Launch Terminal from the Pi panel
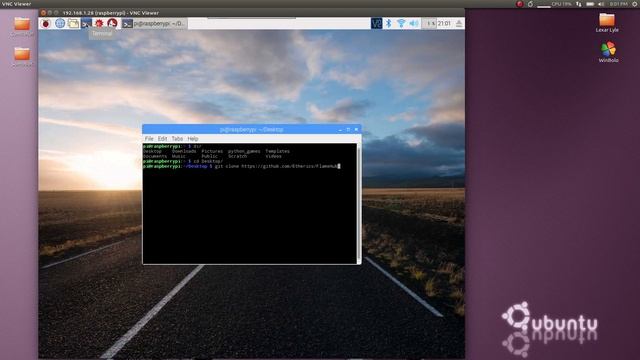This screenshot has height=360, width=640. click(87, 23)
